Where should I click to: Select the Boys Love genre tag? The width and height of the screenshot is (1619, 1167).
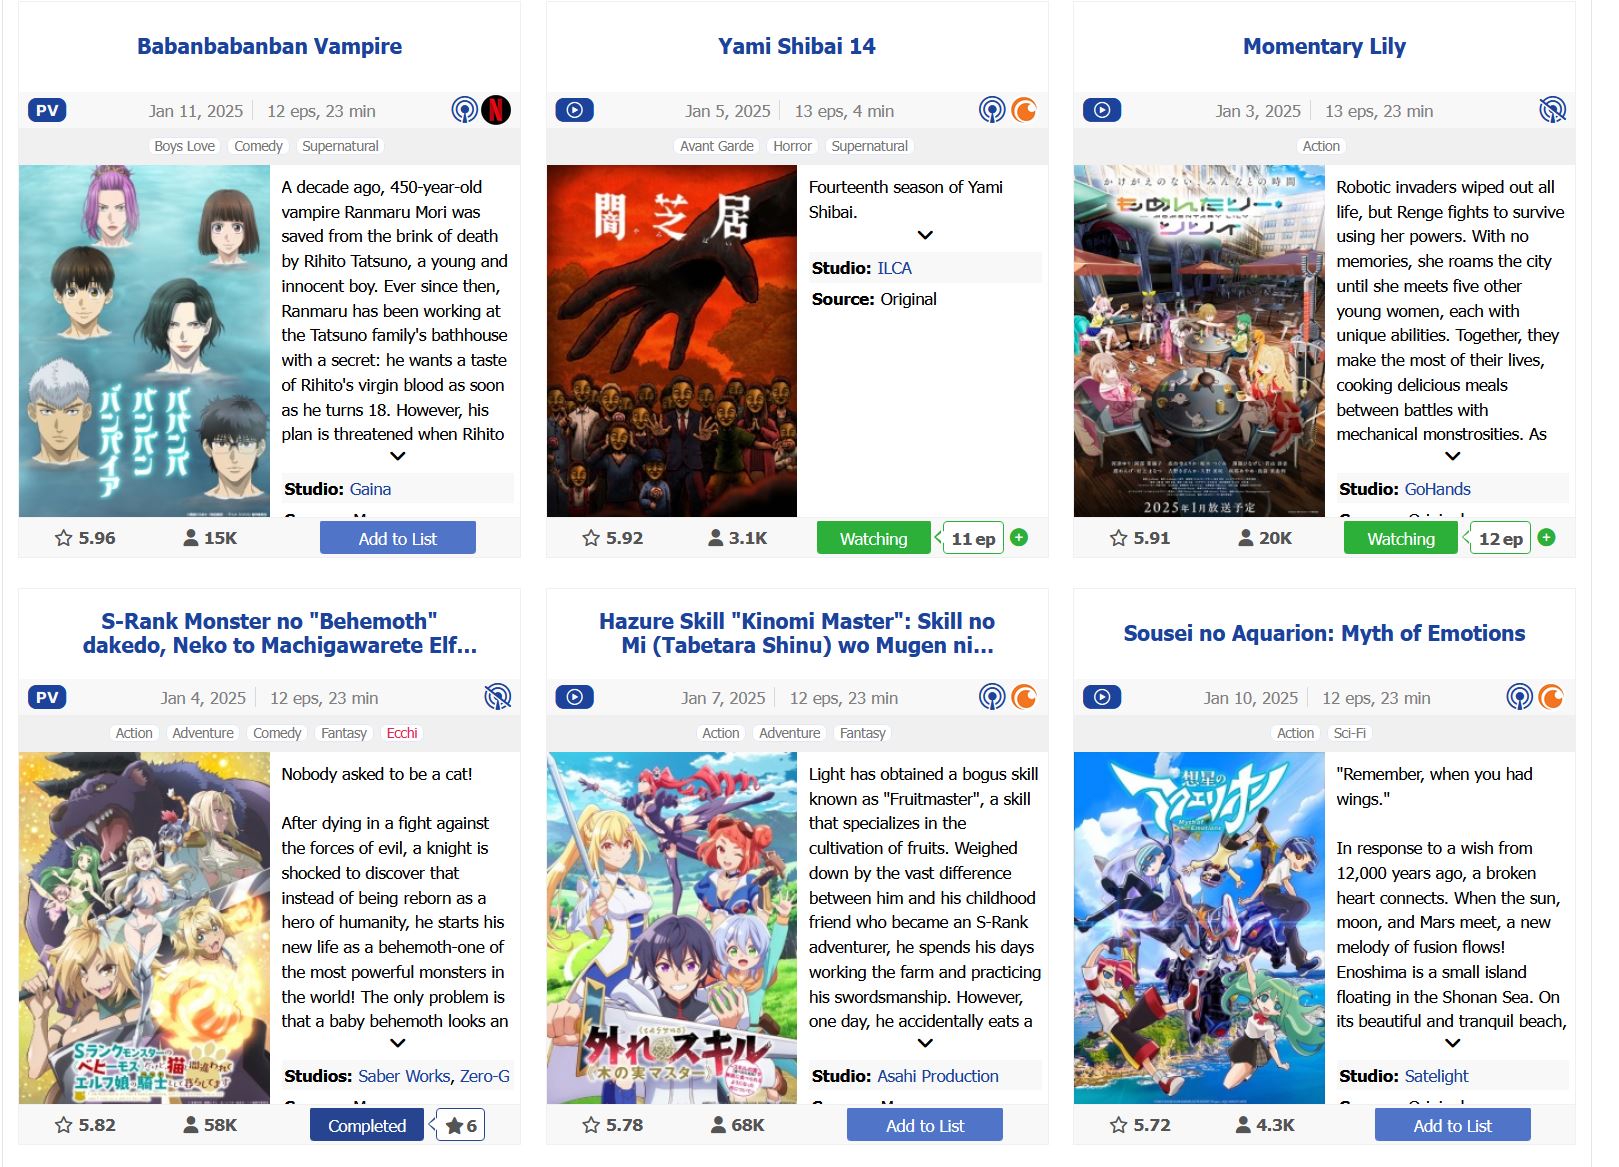185,146
